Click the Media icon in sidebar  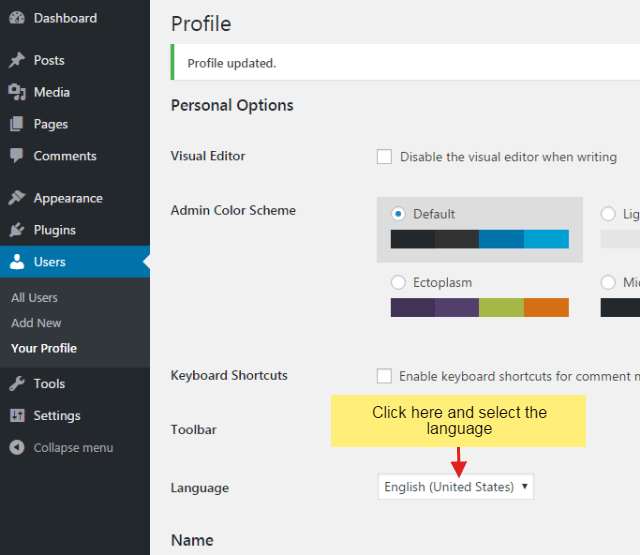(17, 92)
